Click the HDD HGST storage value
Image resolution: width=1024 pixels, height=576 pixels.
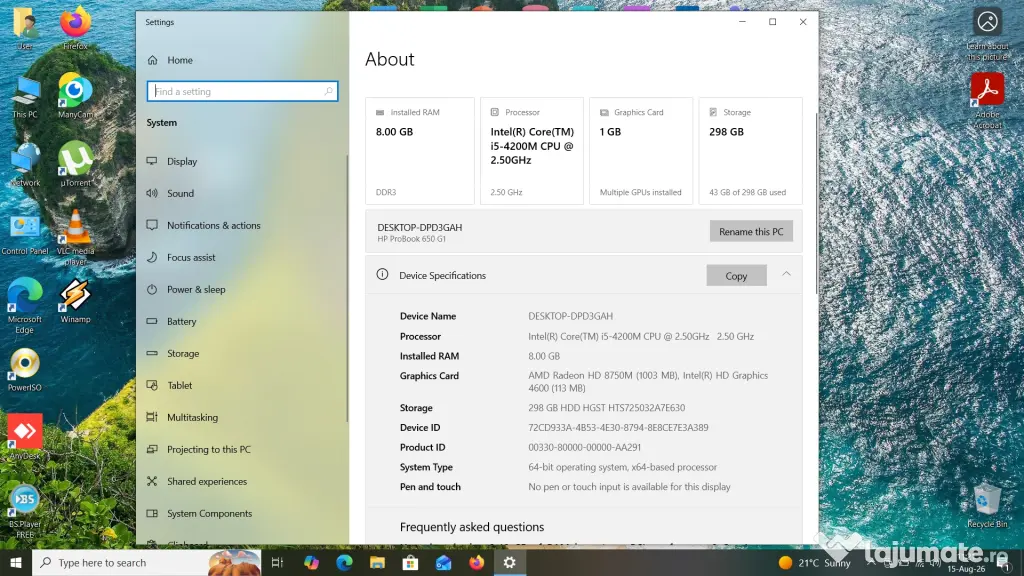(x=607, y=408)
